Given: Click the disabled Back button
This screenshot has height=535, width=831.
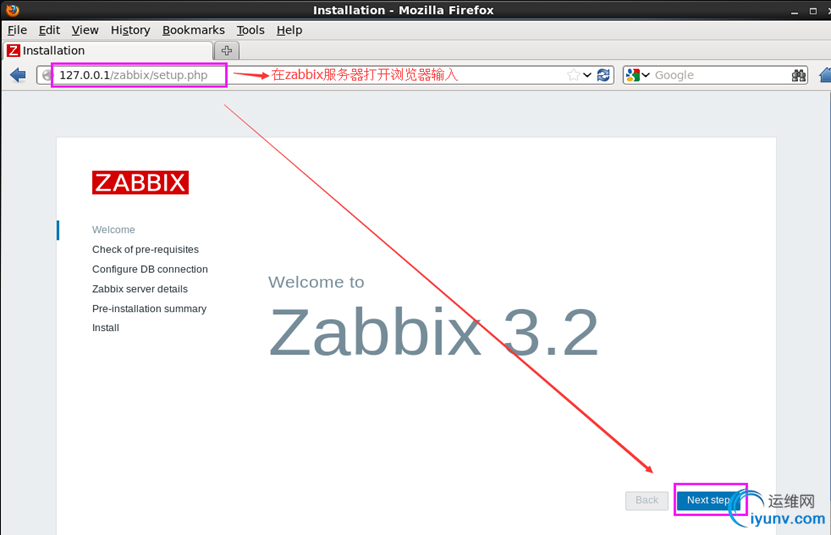Looking at the screenshot, I should click(x=647, y=500).
